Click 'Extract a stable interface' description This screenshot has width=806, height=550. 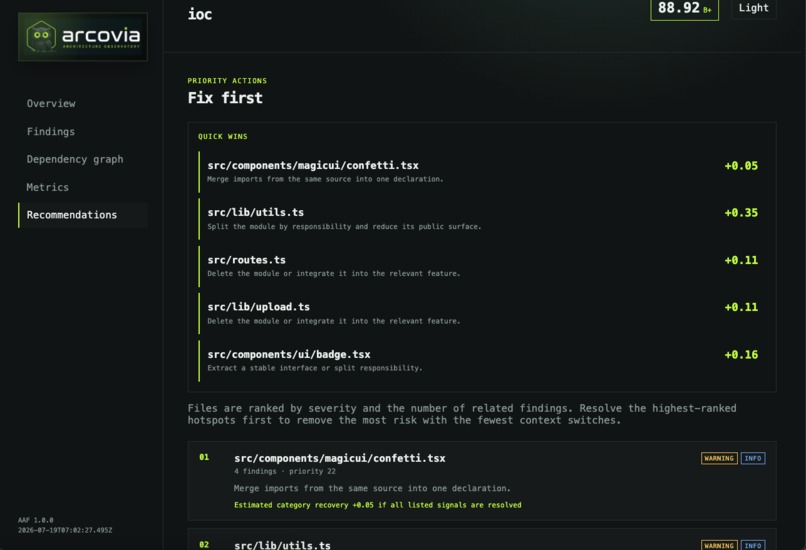click(314, 368)
